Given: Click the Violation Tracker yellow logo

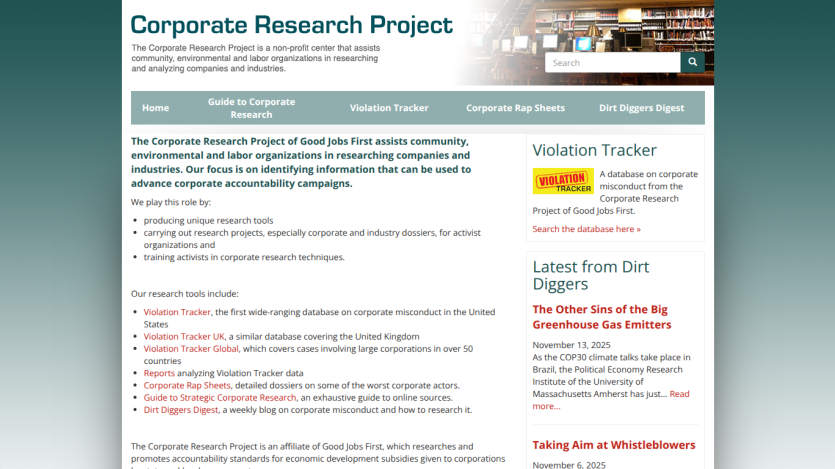Looking at the screenshot, I should (563, 181).
